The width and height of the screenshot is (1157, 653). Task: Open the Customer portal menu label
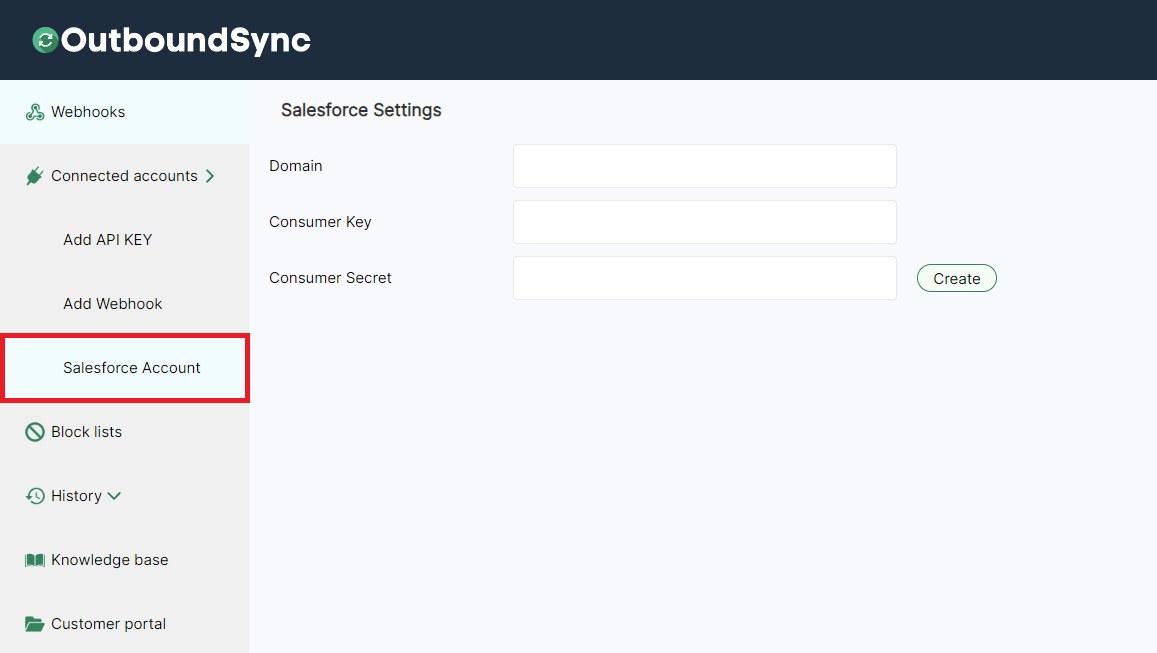pyautogui.click(x=108, y=624)
